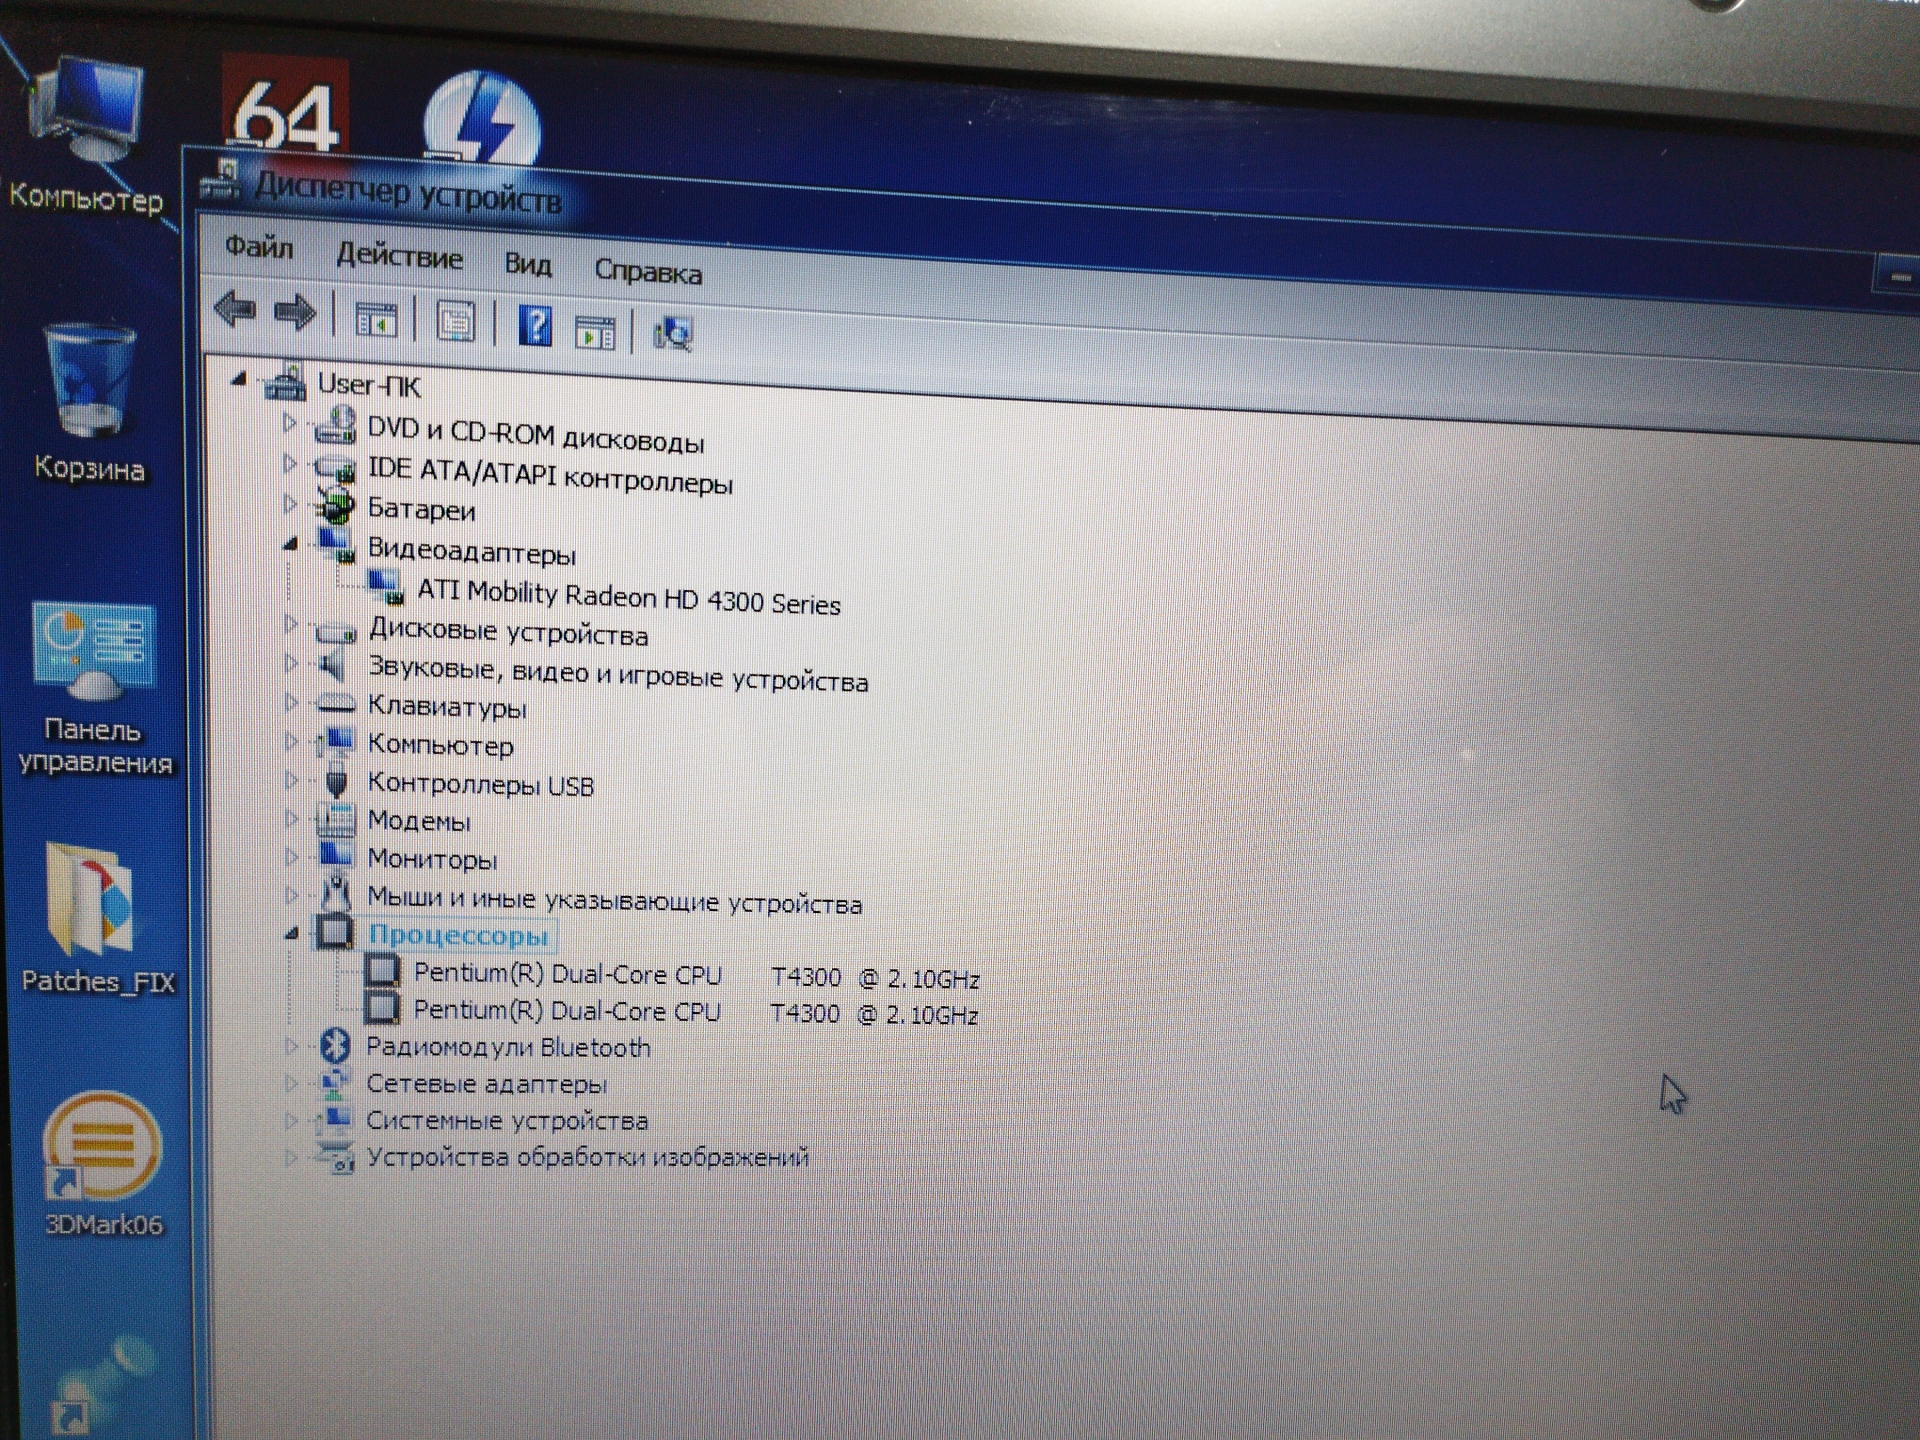Select Системные устройства label
This screenshot has width=1920, height=1440.
[x=507, y=1121]
